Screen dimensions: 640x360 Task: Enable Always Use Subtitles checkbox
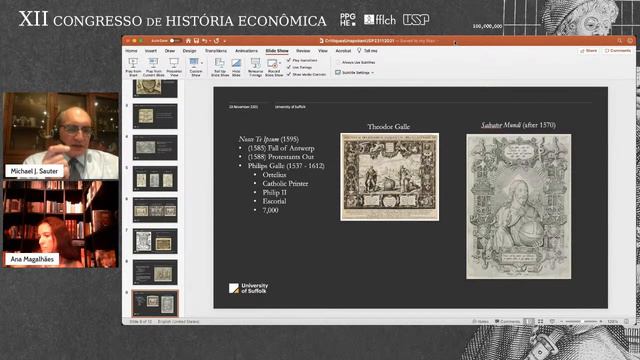click(x=338, y=62)
